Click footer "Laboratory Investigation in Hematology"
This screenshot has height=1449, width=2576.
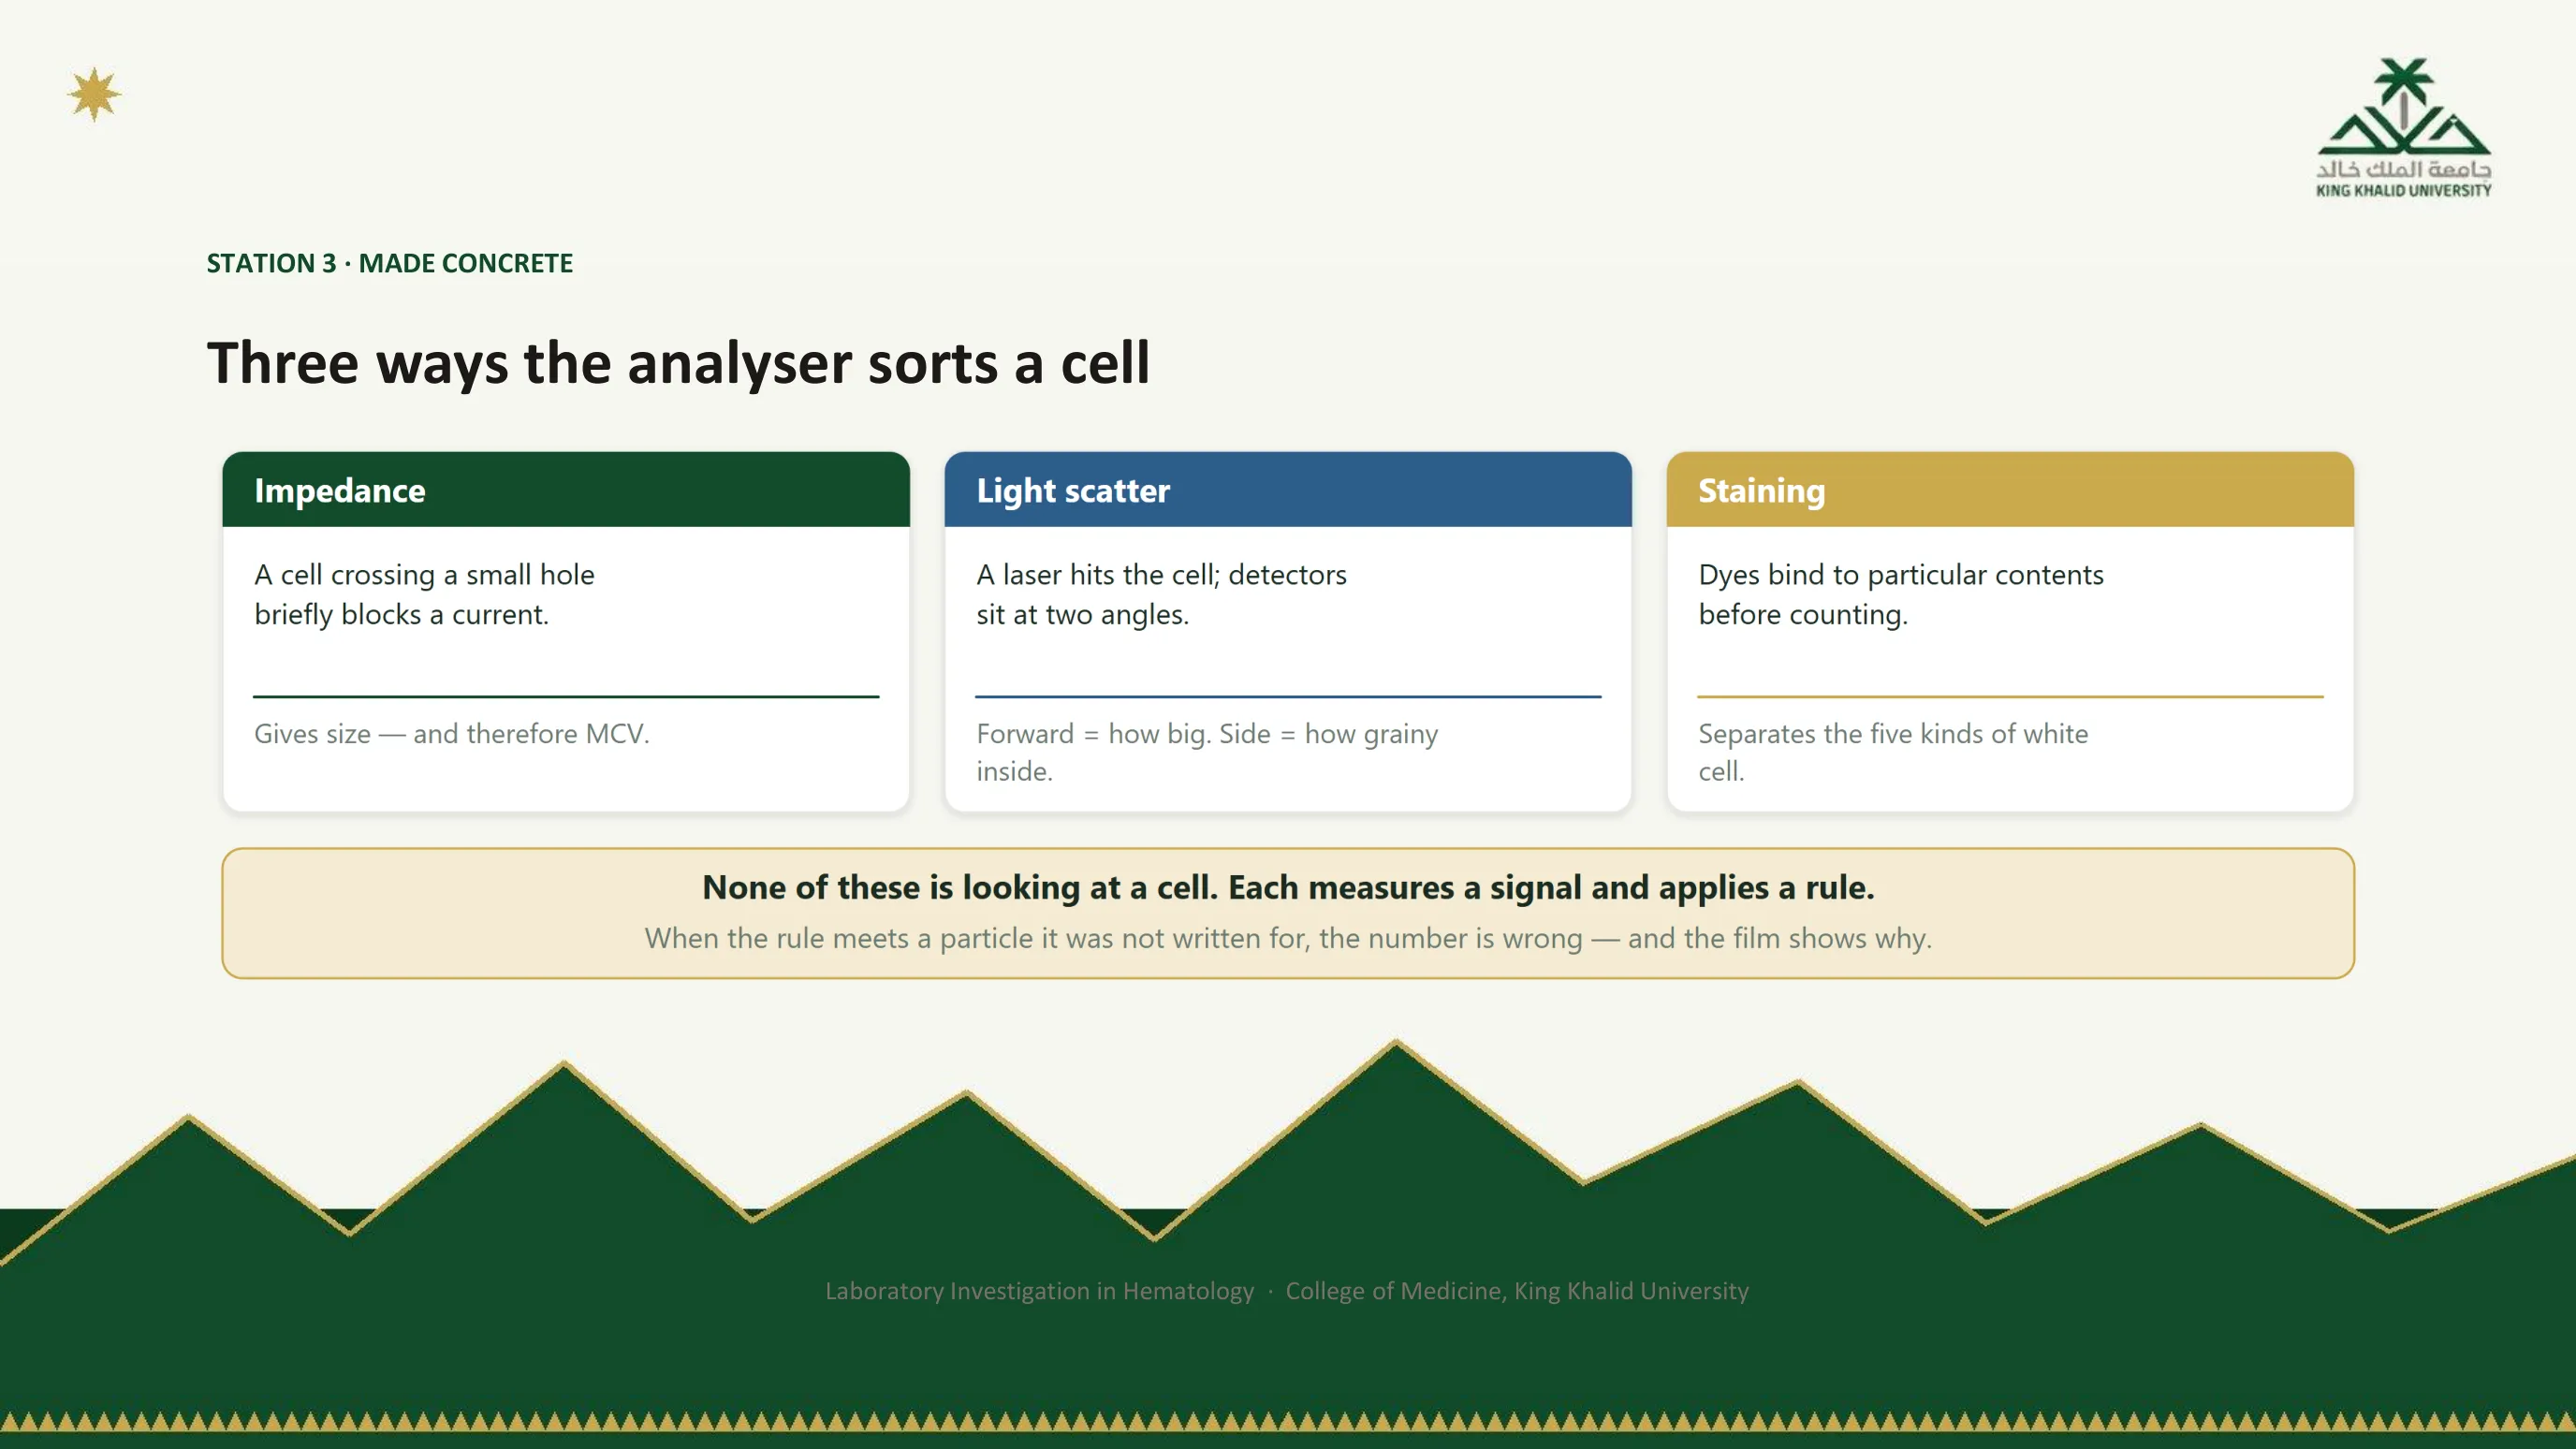(x=1039, y=1291)
